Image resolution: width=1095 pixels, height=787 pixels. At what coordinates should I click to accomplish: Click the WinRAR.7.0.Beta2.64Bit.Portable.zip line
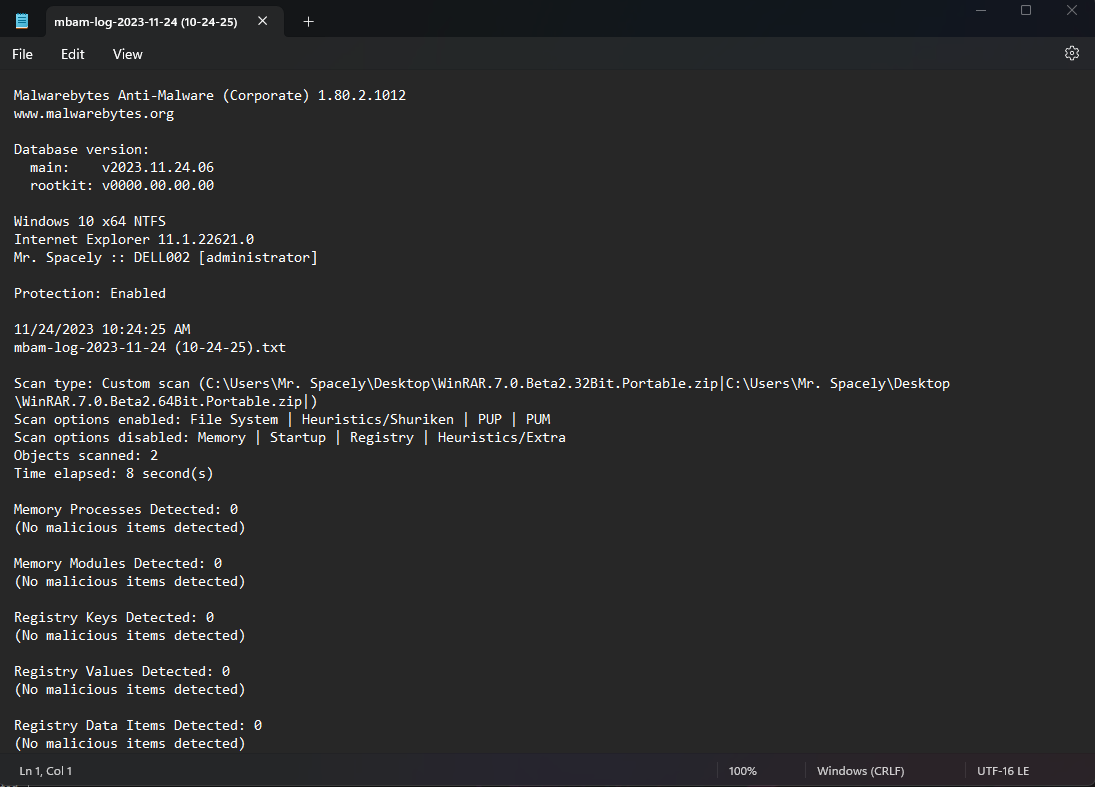pos(166,402)
